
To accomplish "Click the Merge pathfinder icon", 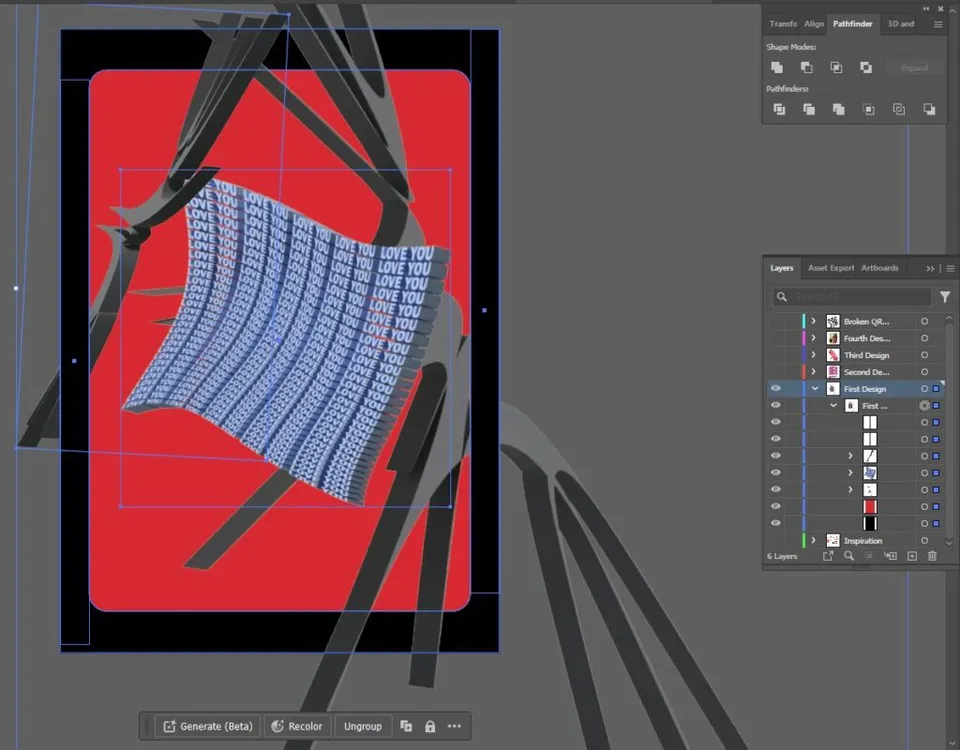I will pyautogui.click(x=838, y=109).
